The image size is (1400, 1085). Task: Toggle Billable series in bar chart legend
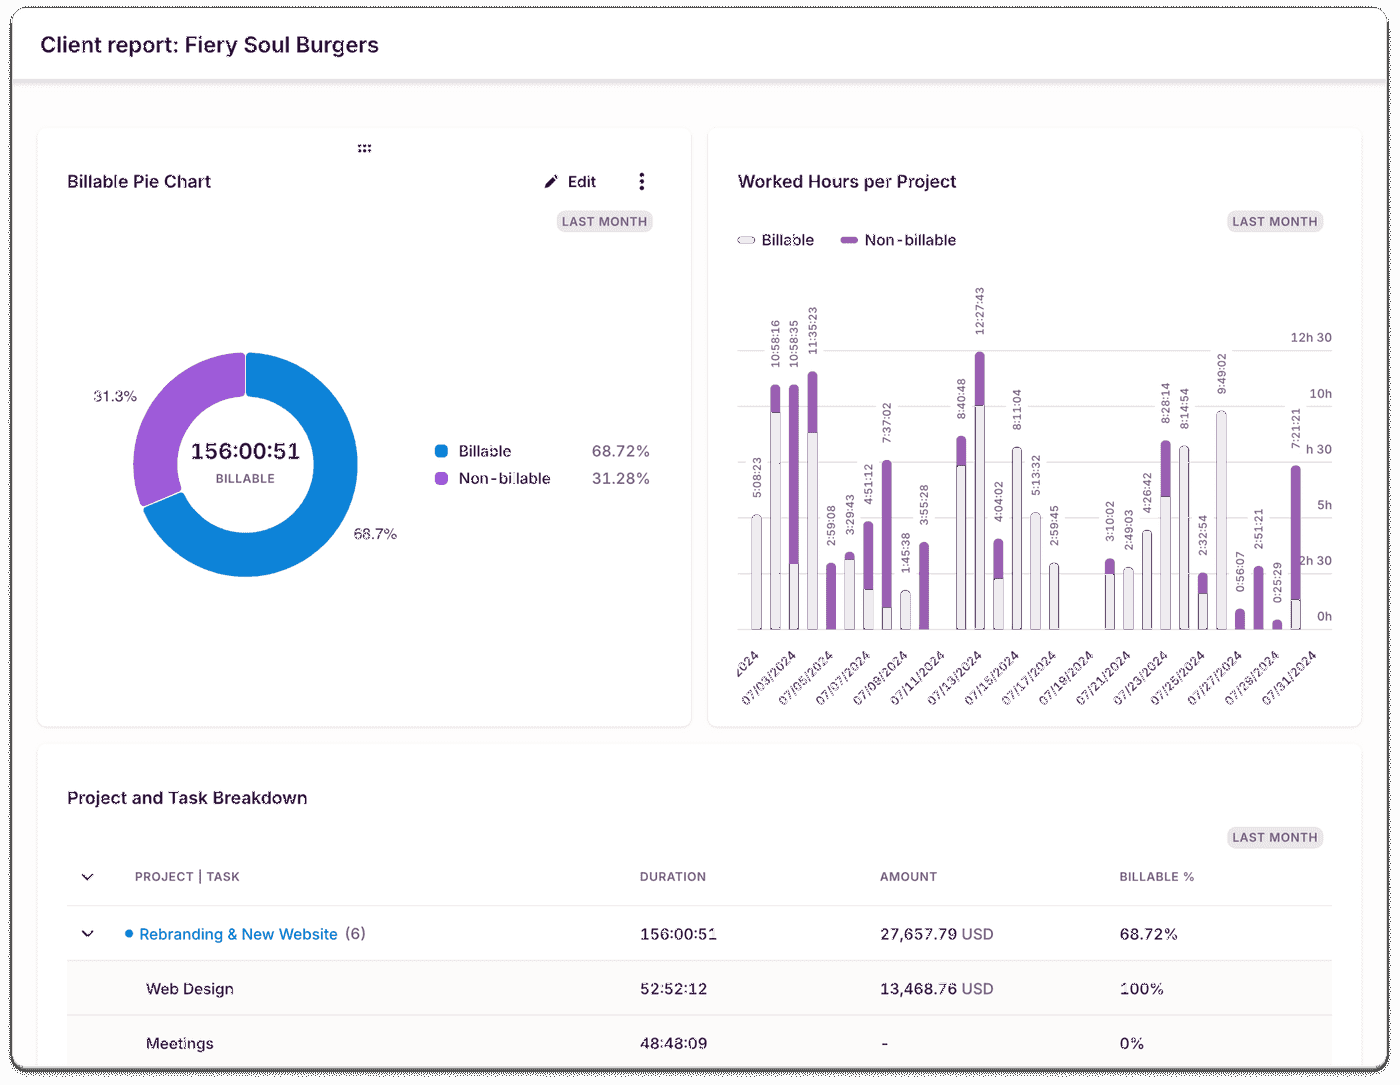(776, 240)
